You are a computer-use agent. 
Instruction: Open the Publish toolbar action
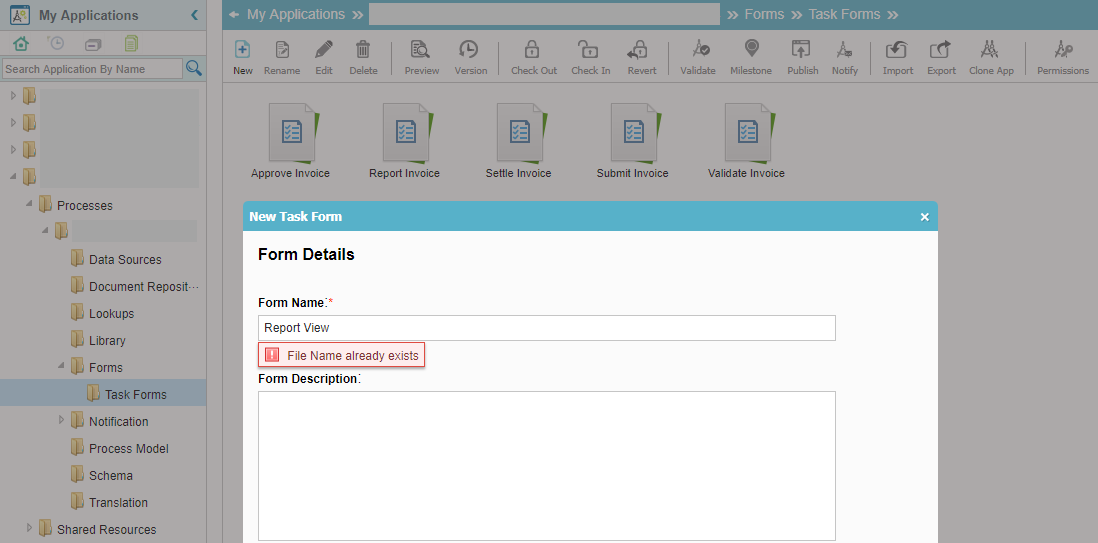click(801, 50)
